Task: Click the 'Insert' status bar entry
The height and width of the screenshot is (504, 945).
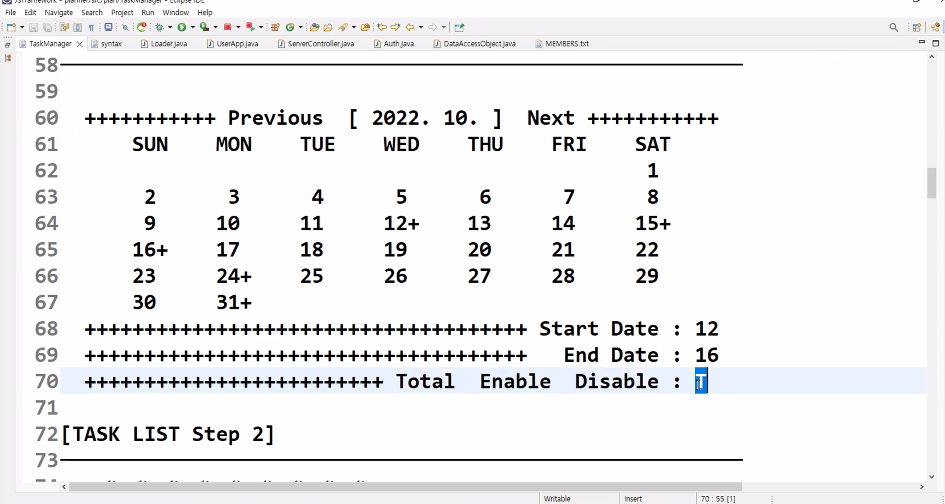Action: click(633, 499)
